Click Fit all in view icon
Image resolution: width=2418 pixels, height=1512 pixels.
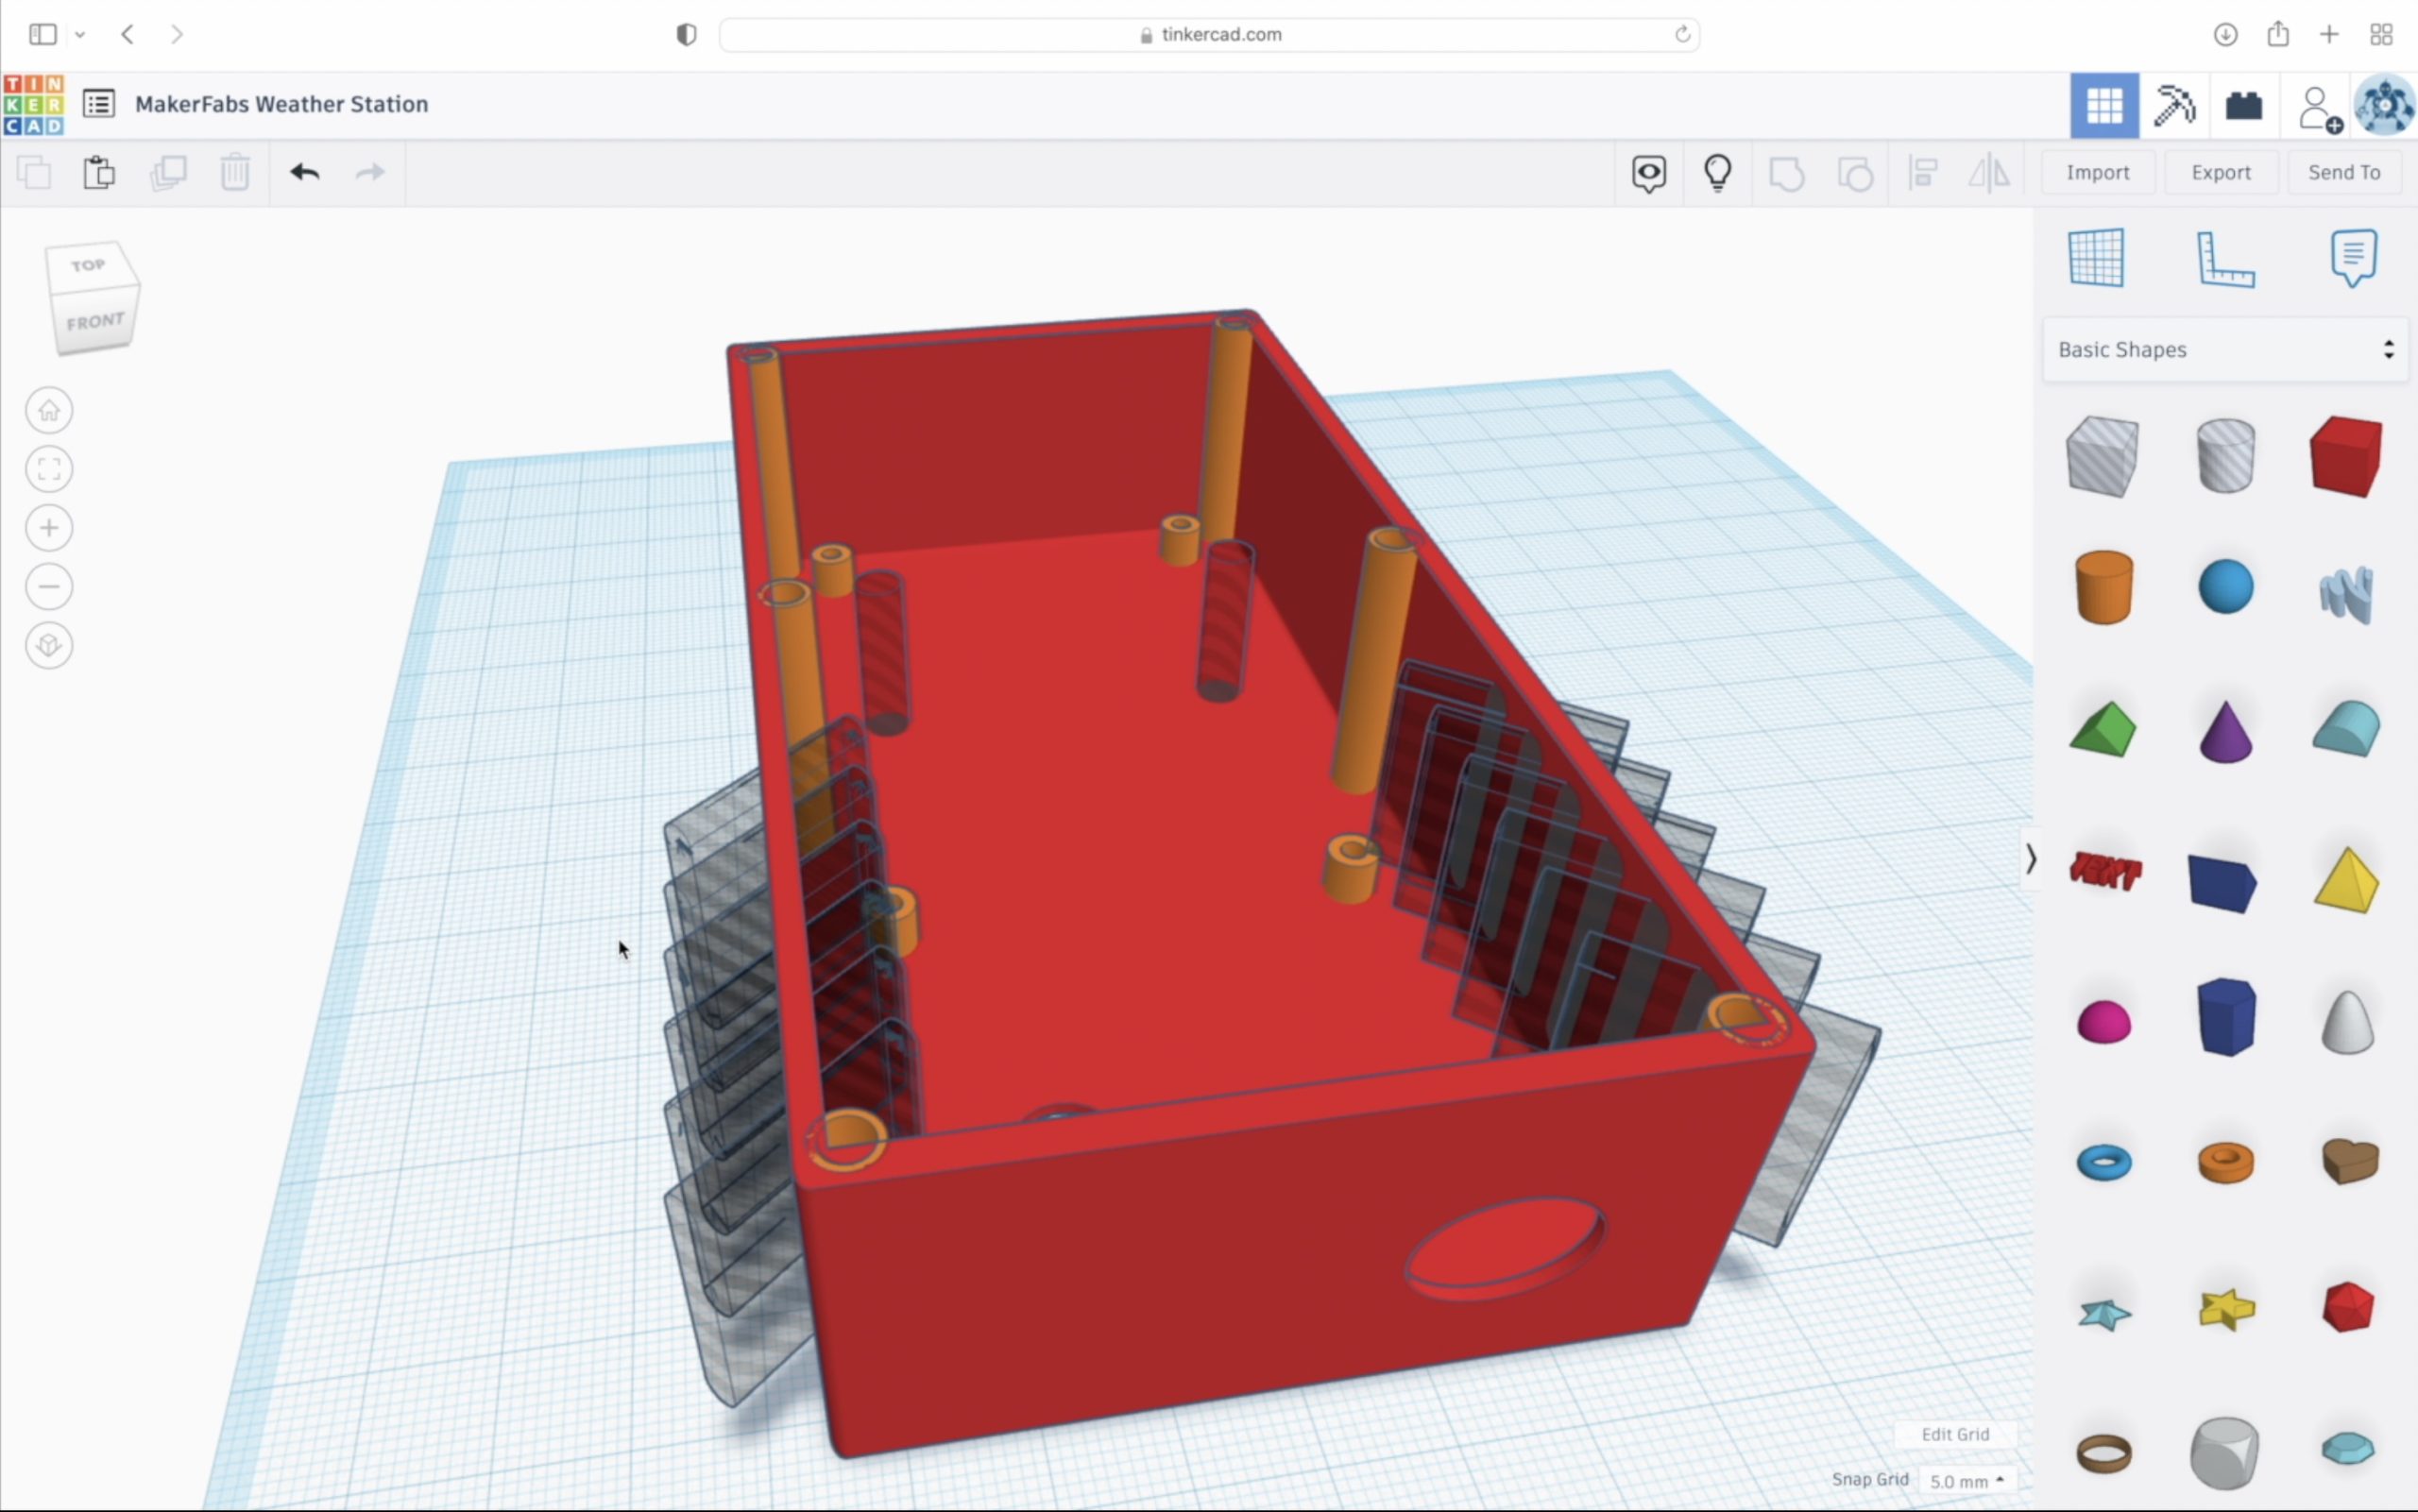pyautogui.click(x=49, y=469)
